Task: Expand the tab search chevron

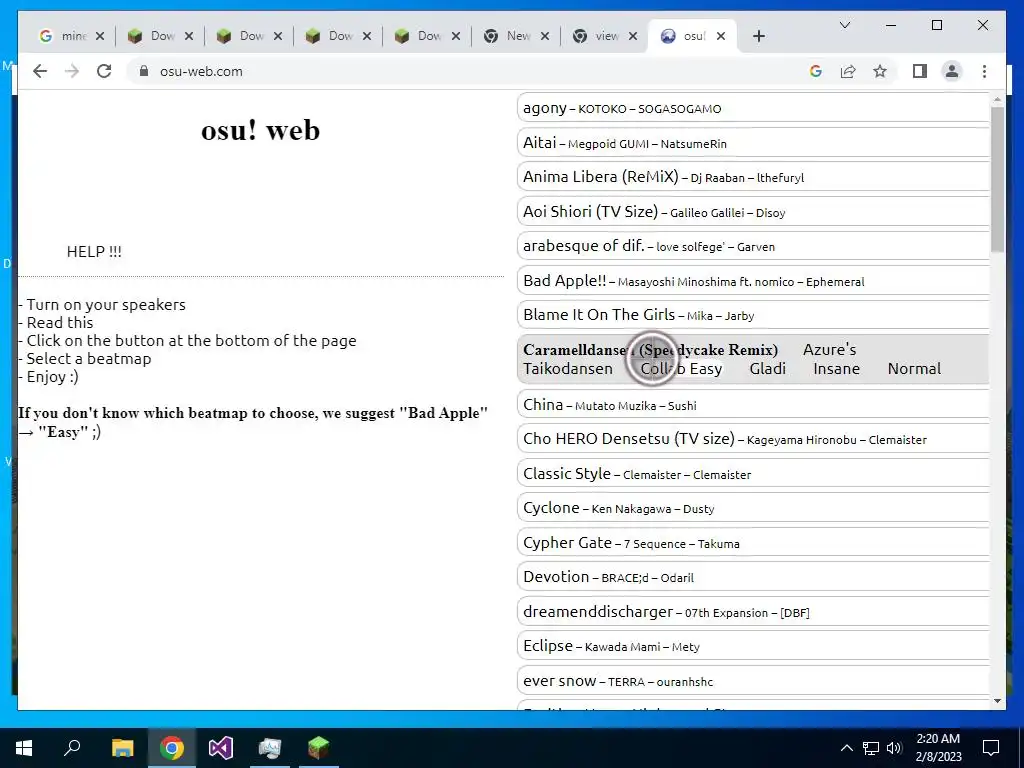Action: (844, 25)
